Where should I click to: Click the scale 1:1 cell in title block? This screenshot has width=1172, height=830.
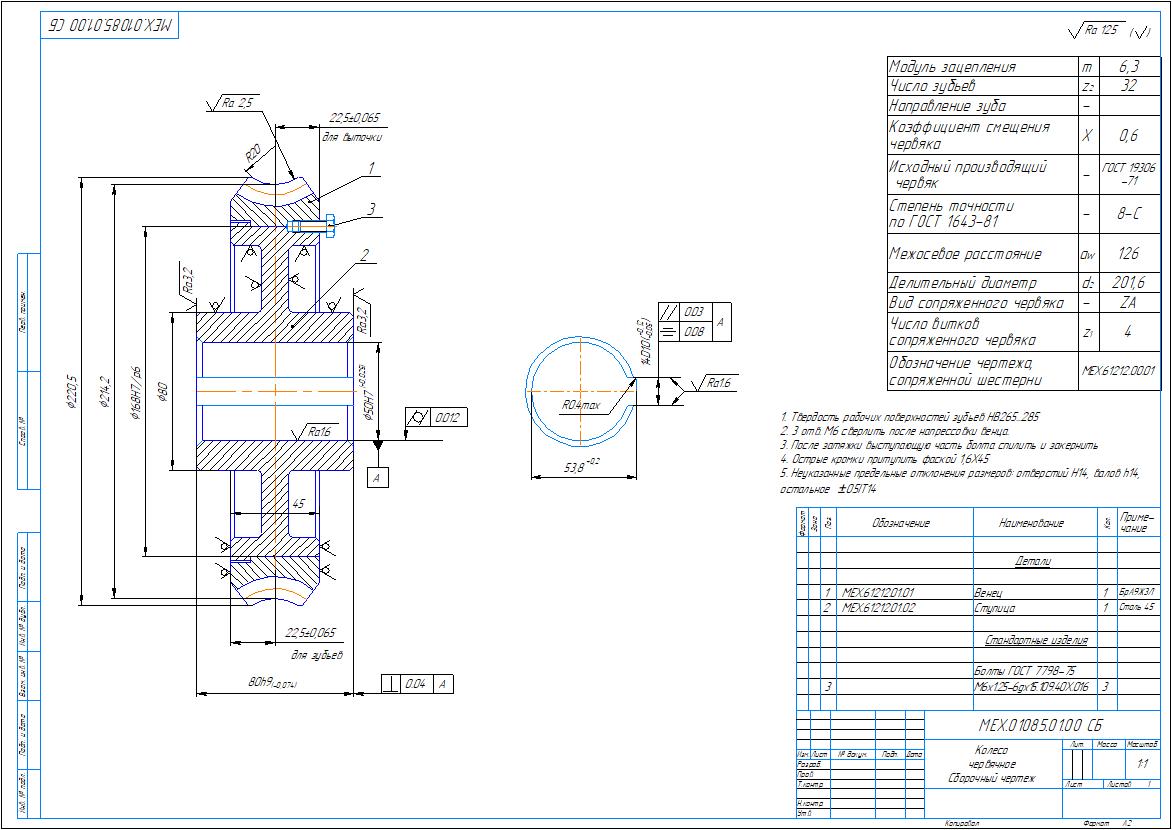click(1141, 763)
